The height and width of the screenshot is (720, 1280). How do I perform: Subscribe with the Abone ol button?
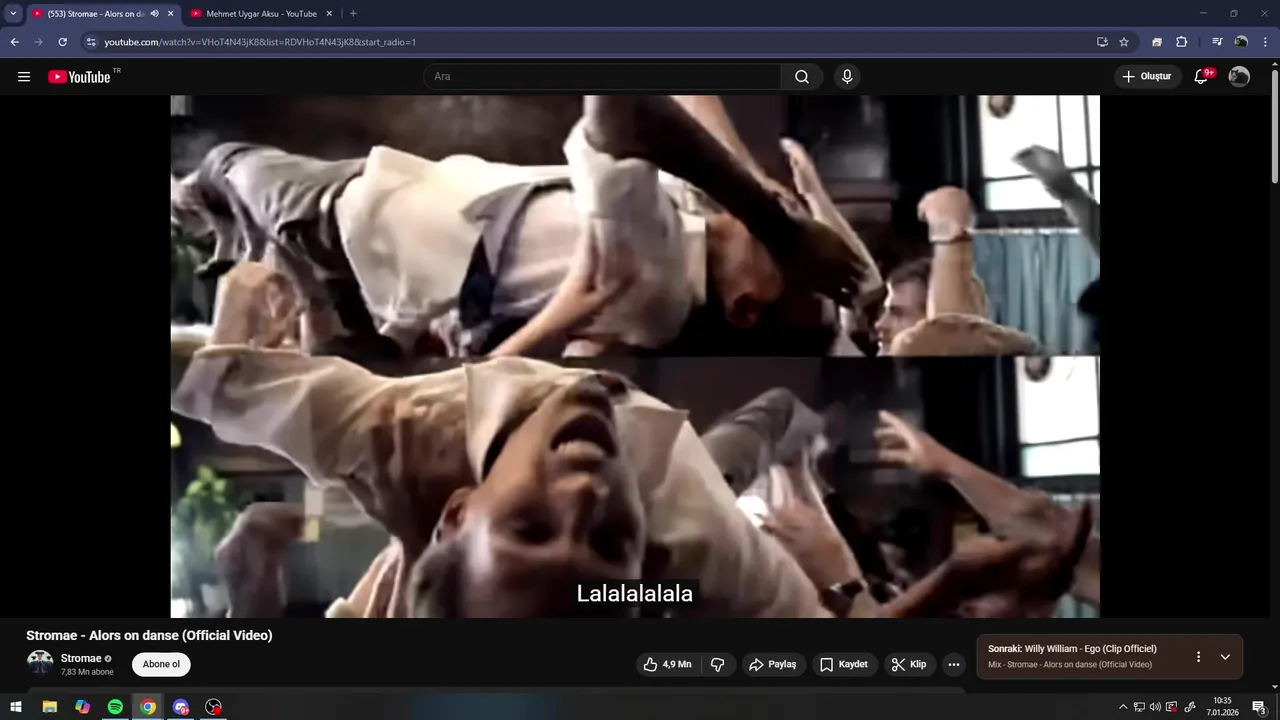(x=161, y=664)
